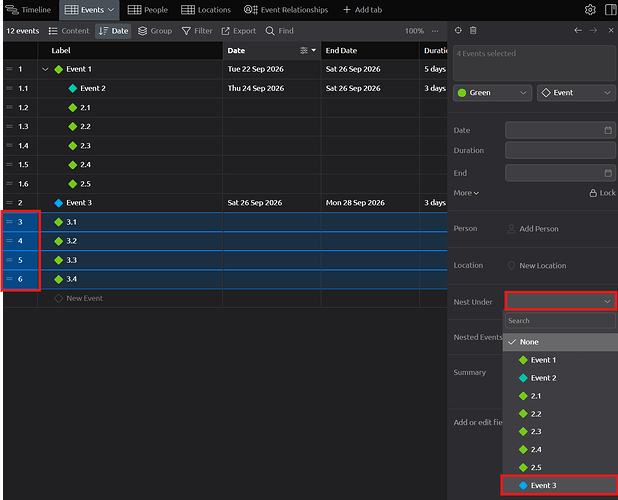The image size is (618, 500).
Task: Switch to the Locations tab
Action: point(206,10)
